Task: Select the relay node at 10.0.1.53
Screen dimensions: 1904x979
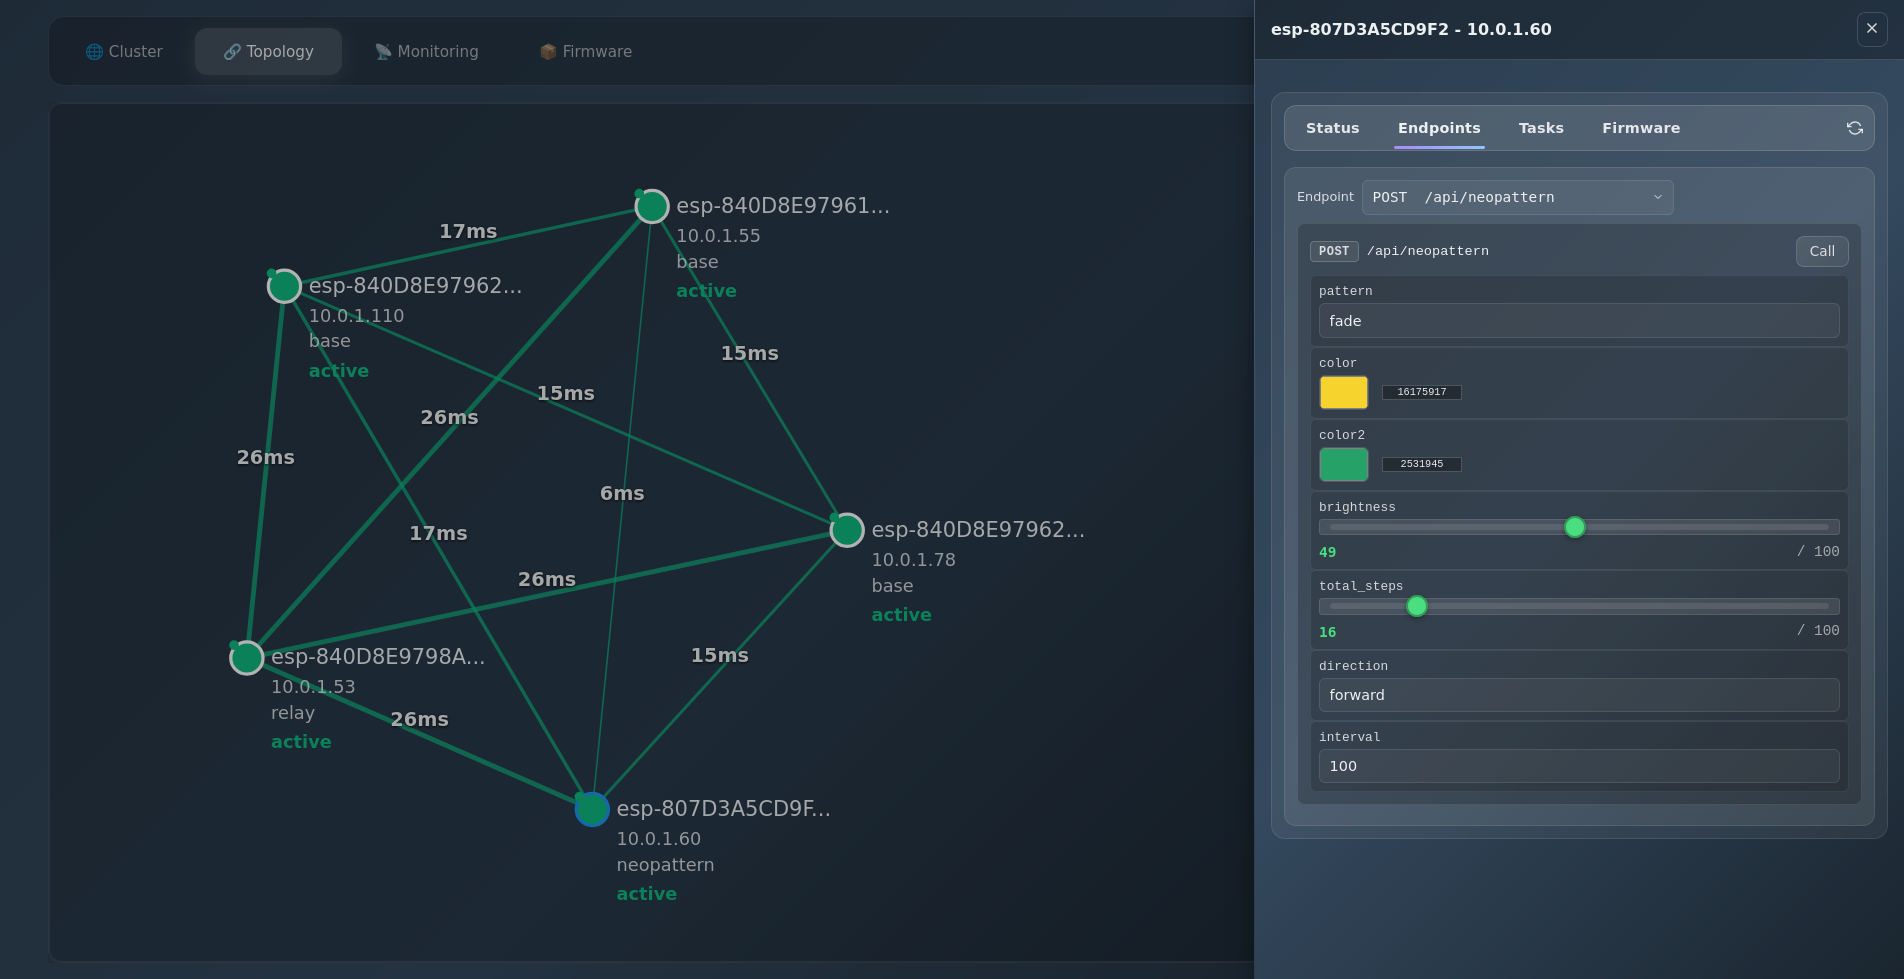Action: click(x=247, y=658)
